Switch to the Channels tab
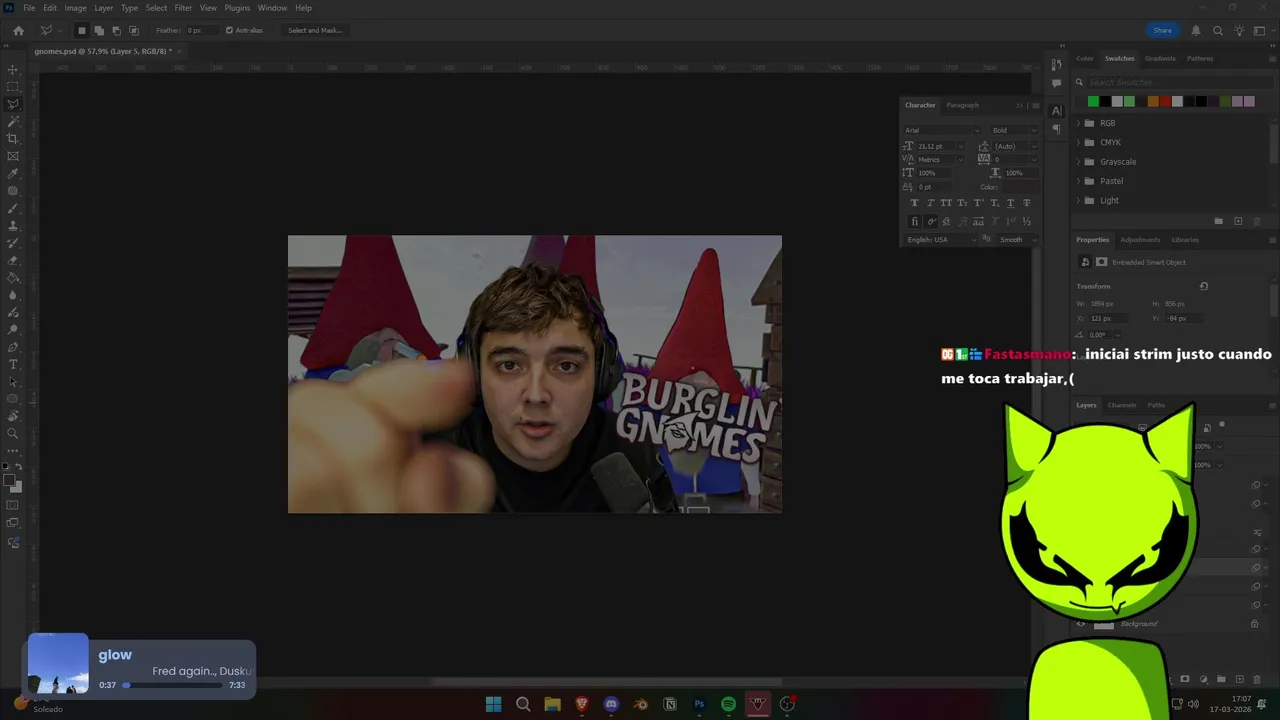The image size is (1280, 720). (1121, 405)
